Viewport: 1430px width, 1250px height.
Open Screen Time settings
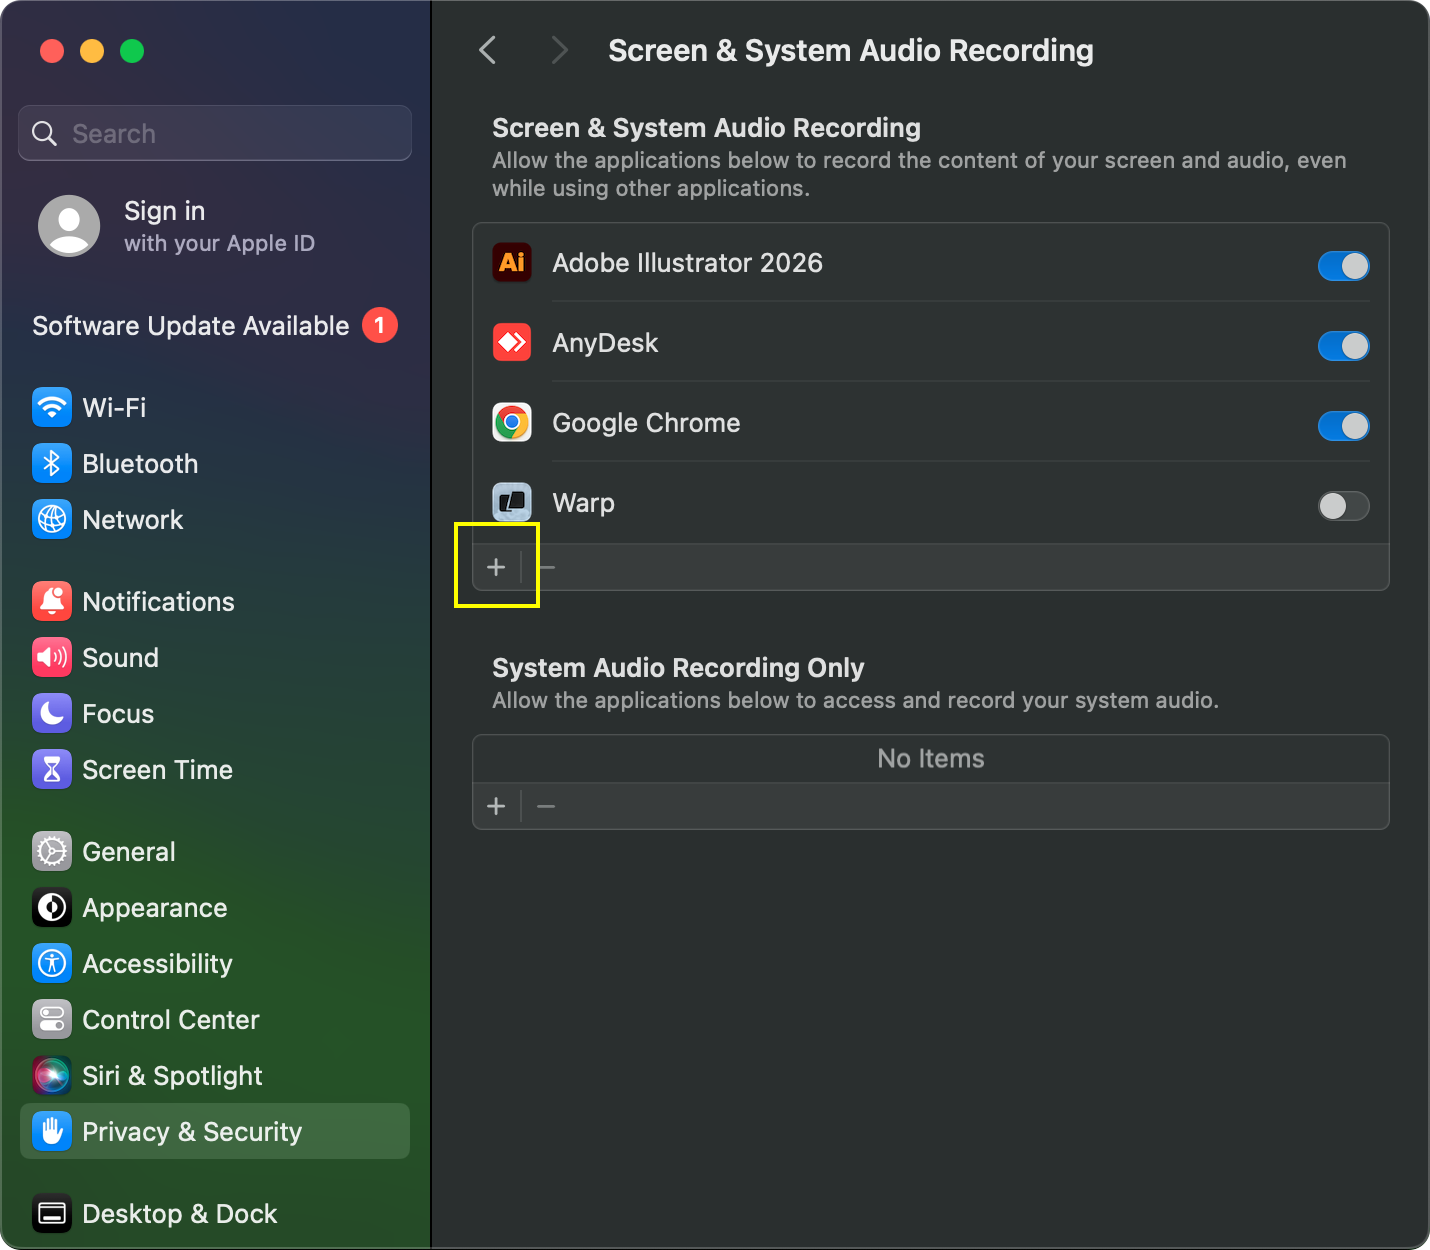(x=215, y=769)
